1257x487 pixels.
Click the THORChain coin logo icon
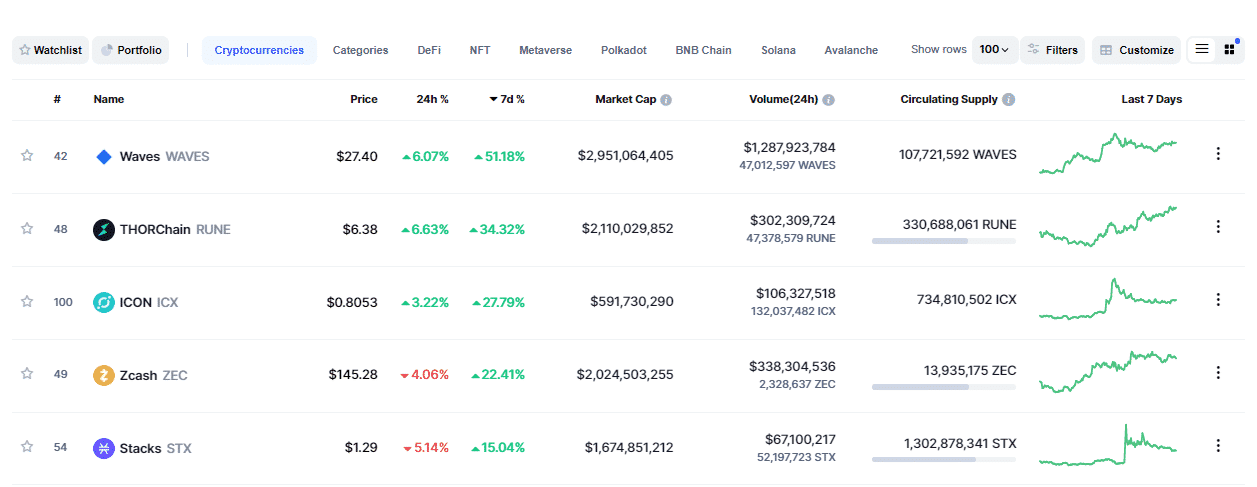point(103,229)
